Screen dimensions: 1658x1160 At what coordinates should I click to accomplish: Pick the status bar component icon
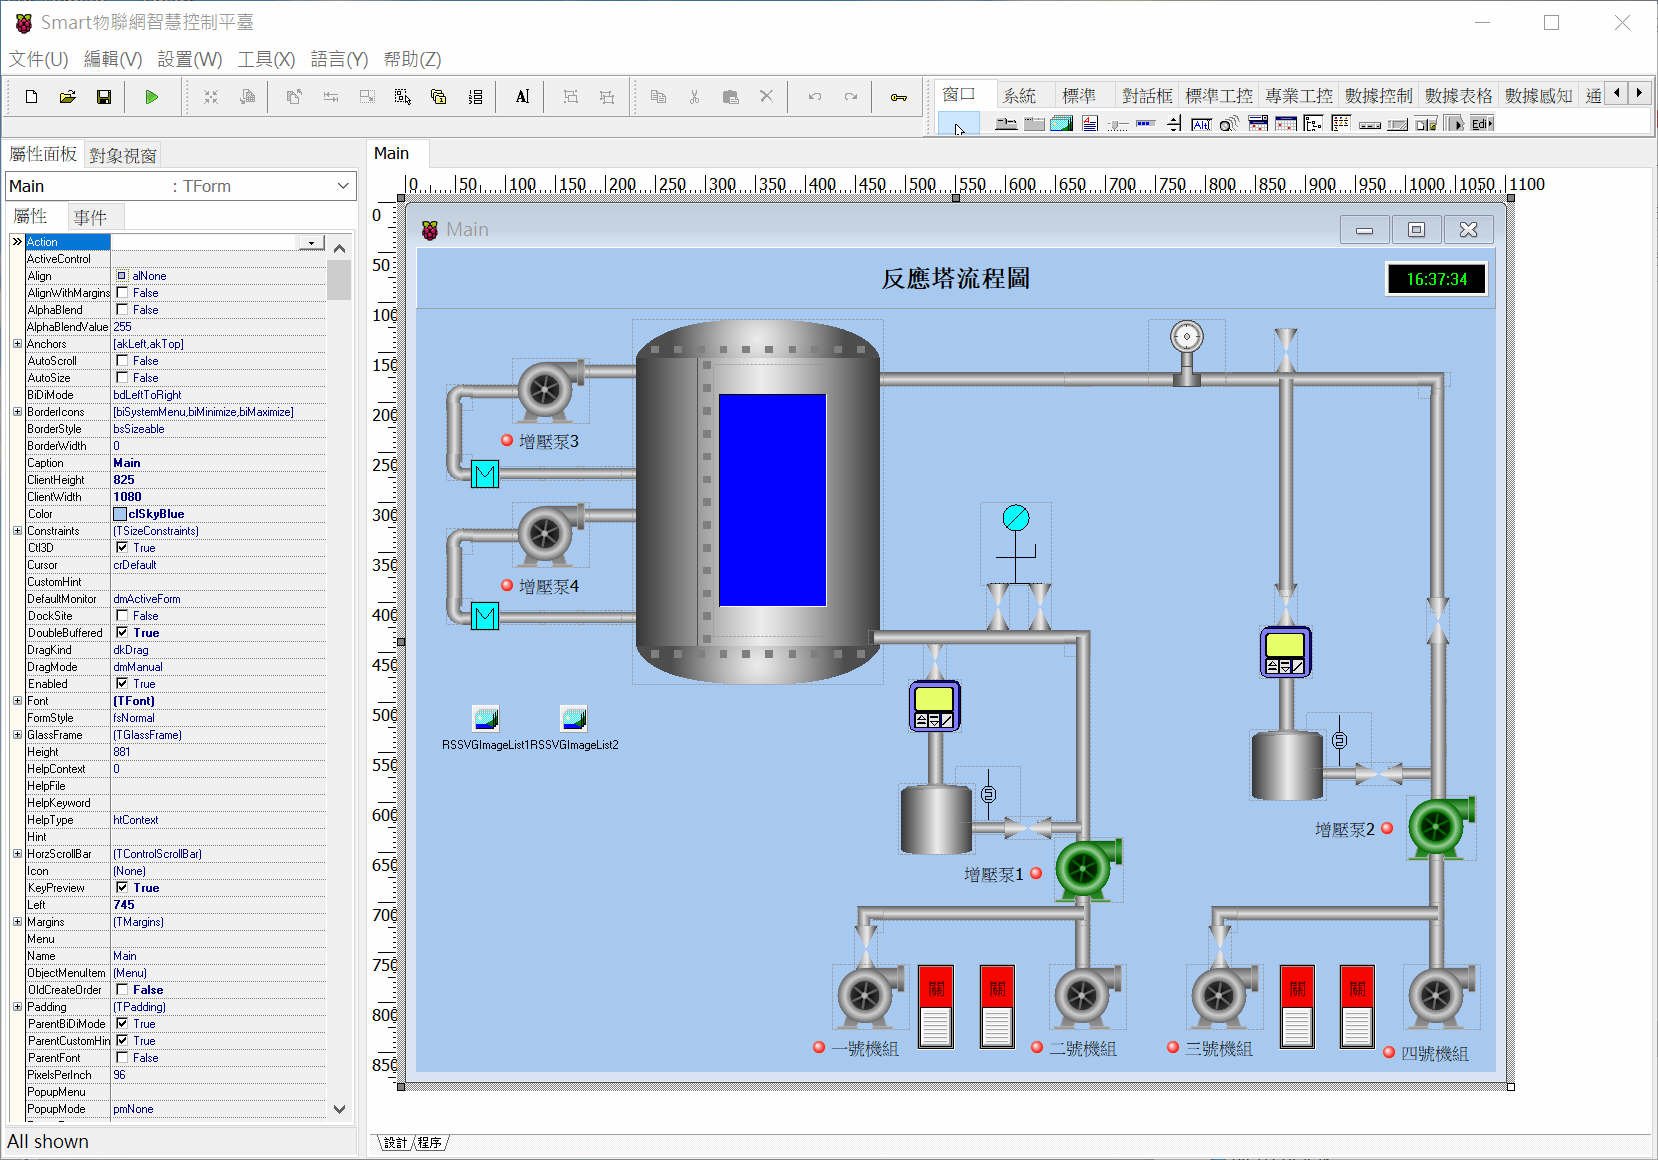click(x=1397, y=124)
